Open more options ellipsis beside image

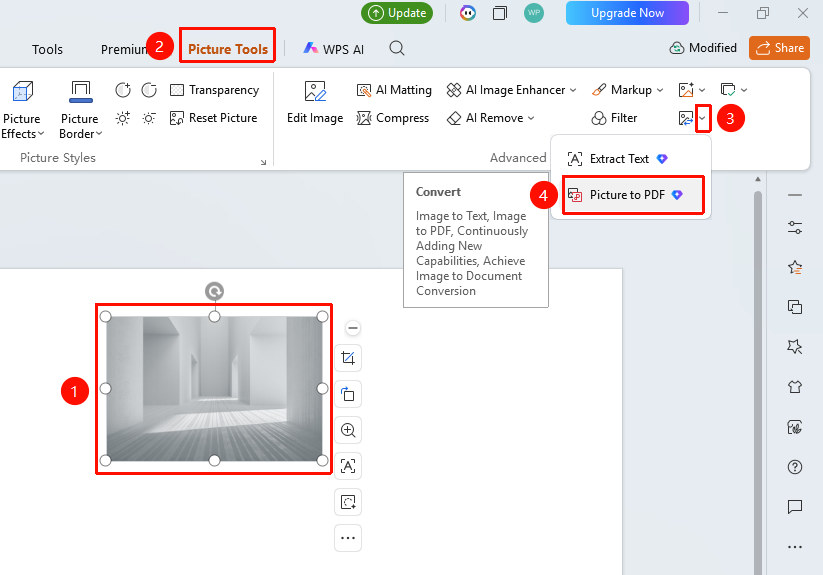point(348,538)
